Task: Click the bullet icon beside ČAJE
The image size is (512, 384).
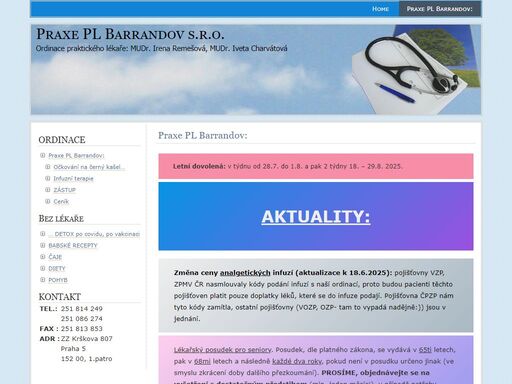Action: [x=42, y=257]
